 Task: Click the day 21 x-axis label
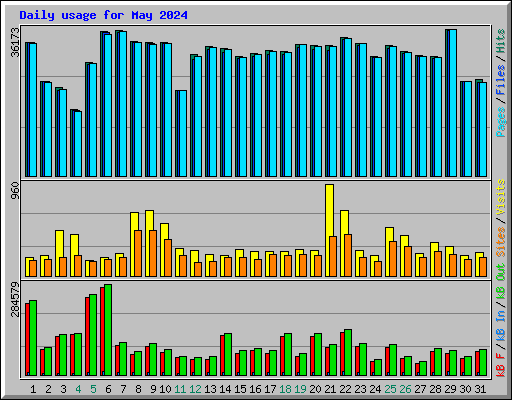coord(330,389)
